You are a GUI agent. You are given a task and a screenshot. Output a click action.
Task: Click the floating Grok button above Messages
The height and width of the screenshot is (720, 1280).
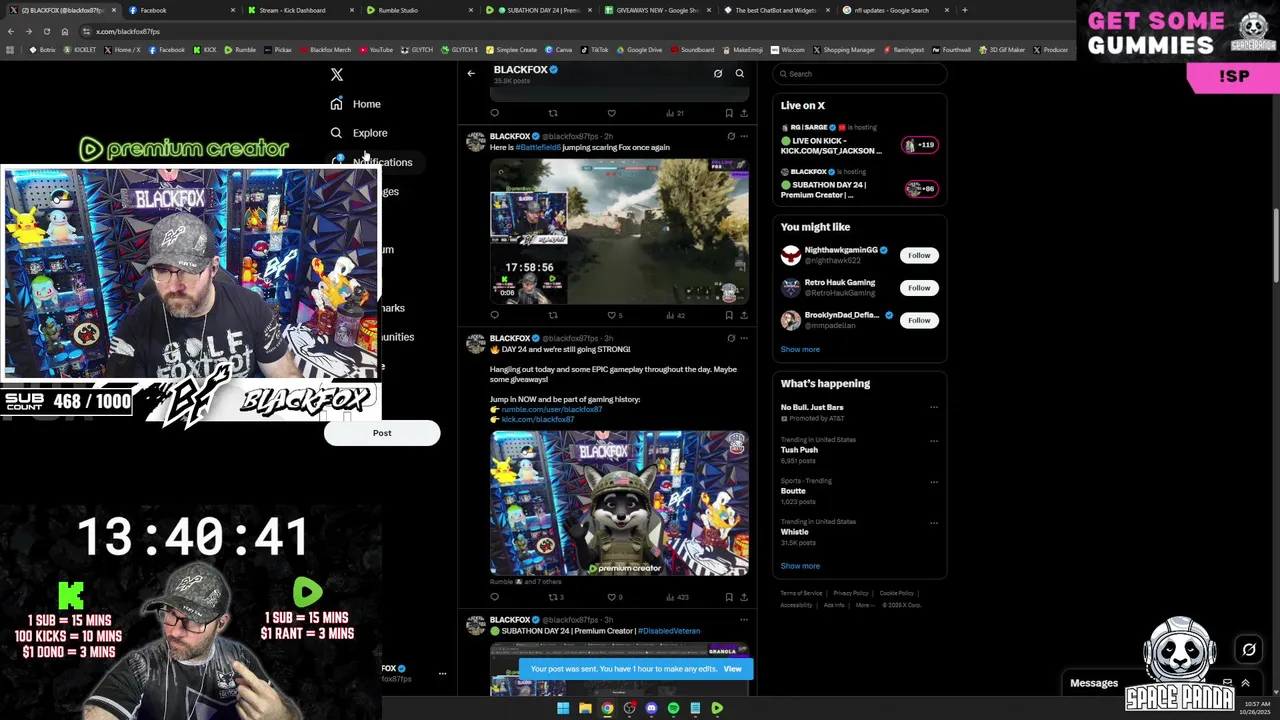tap(1249, 650)
